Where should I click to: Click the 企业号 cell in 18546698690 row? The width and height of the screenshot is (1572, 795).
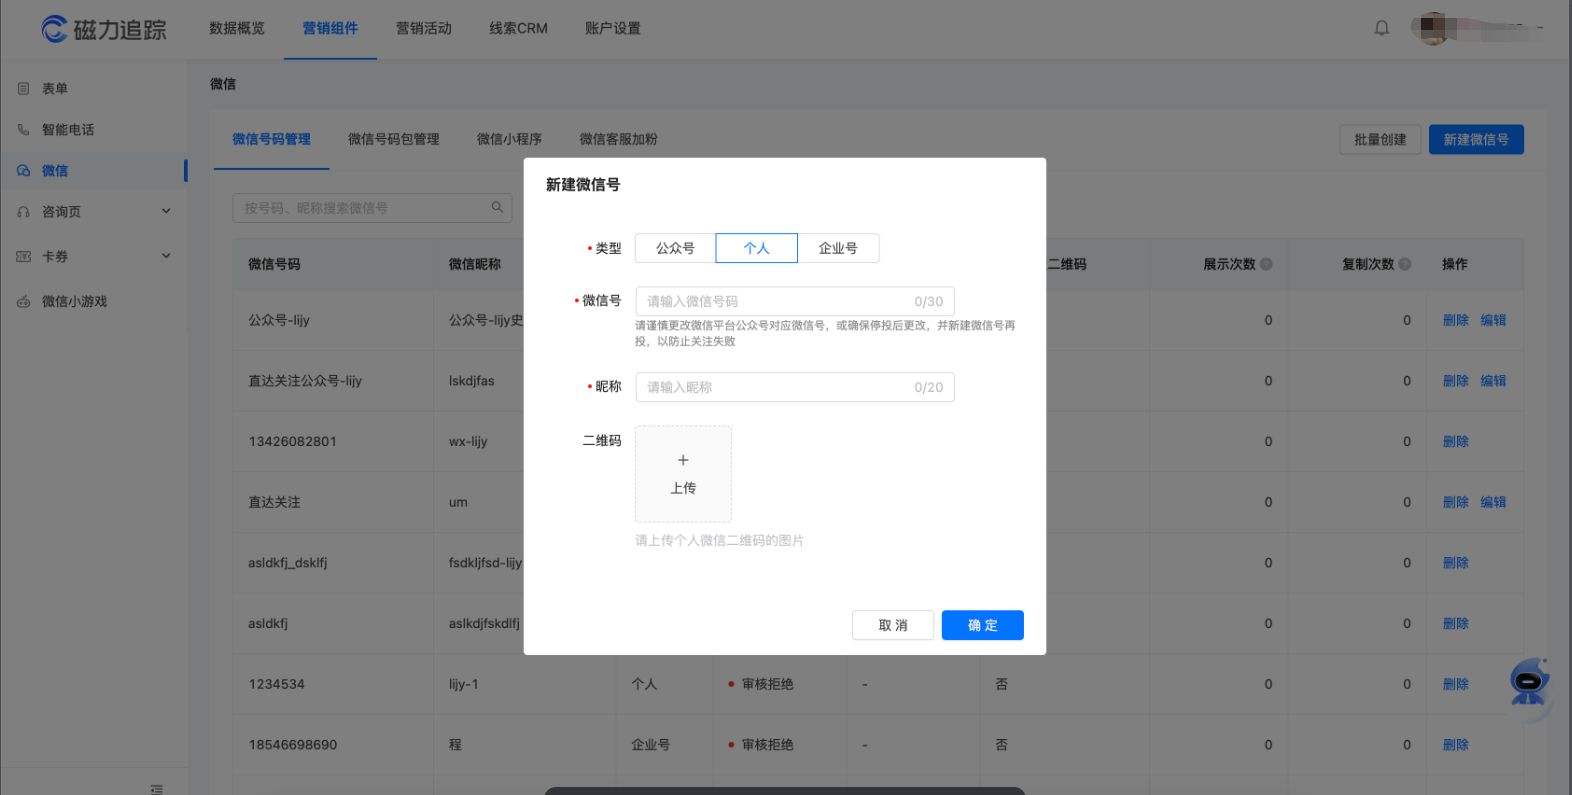[651, 745]
